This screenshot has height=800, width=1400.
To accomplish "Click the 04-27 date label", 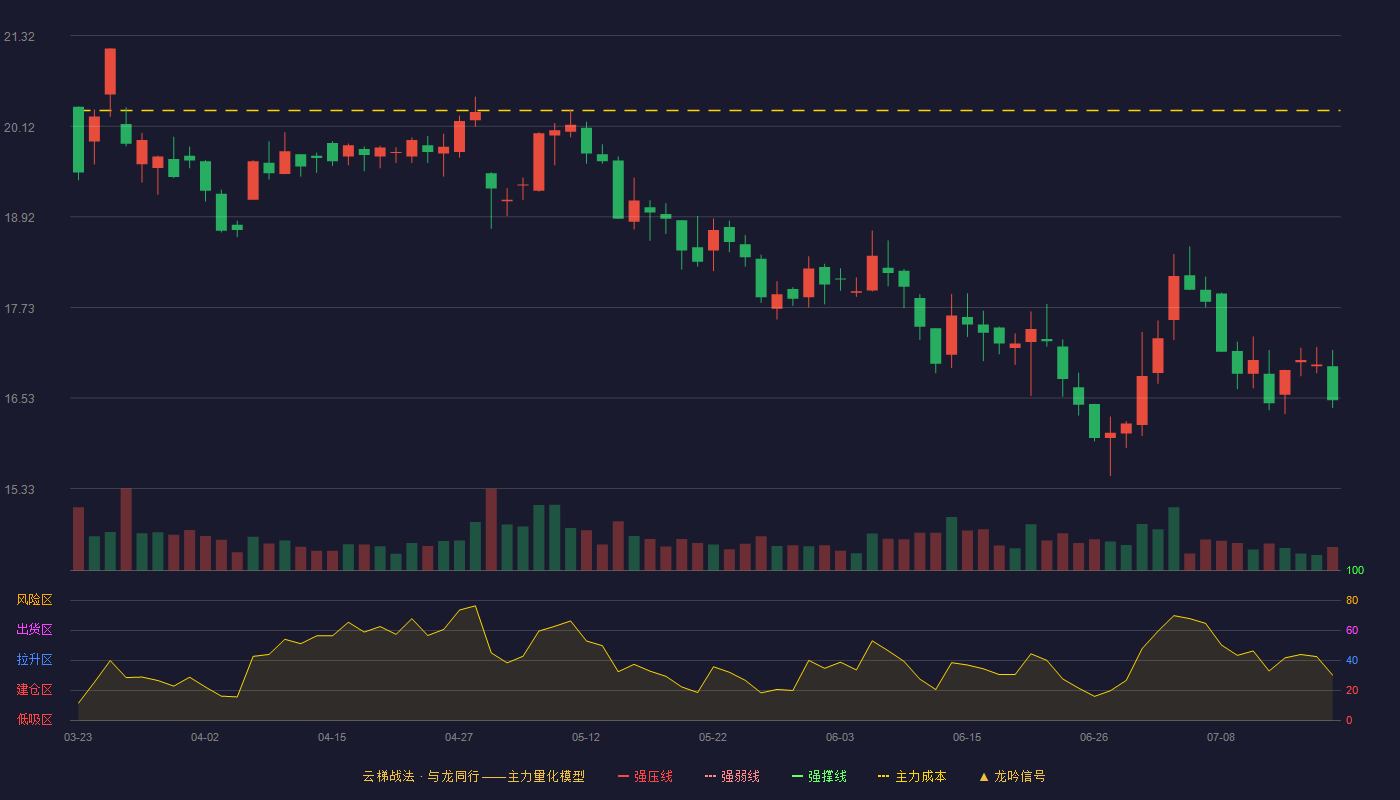I will [x=459, y=737].
